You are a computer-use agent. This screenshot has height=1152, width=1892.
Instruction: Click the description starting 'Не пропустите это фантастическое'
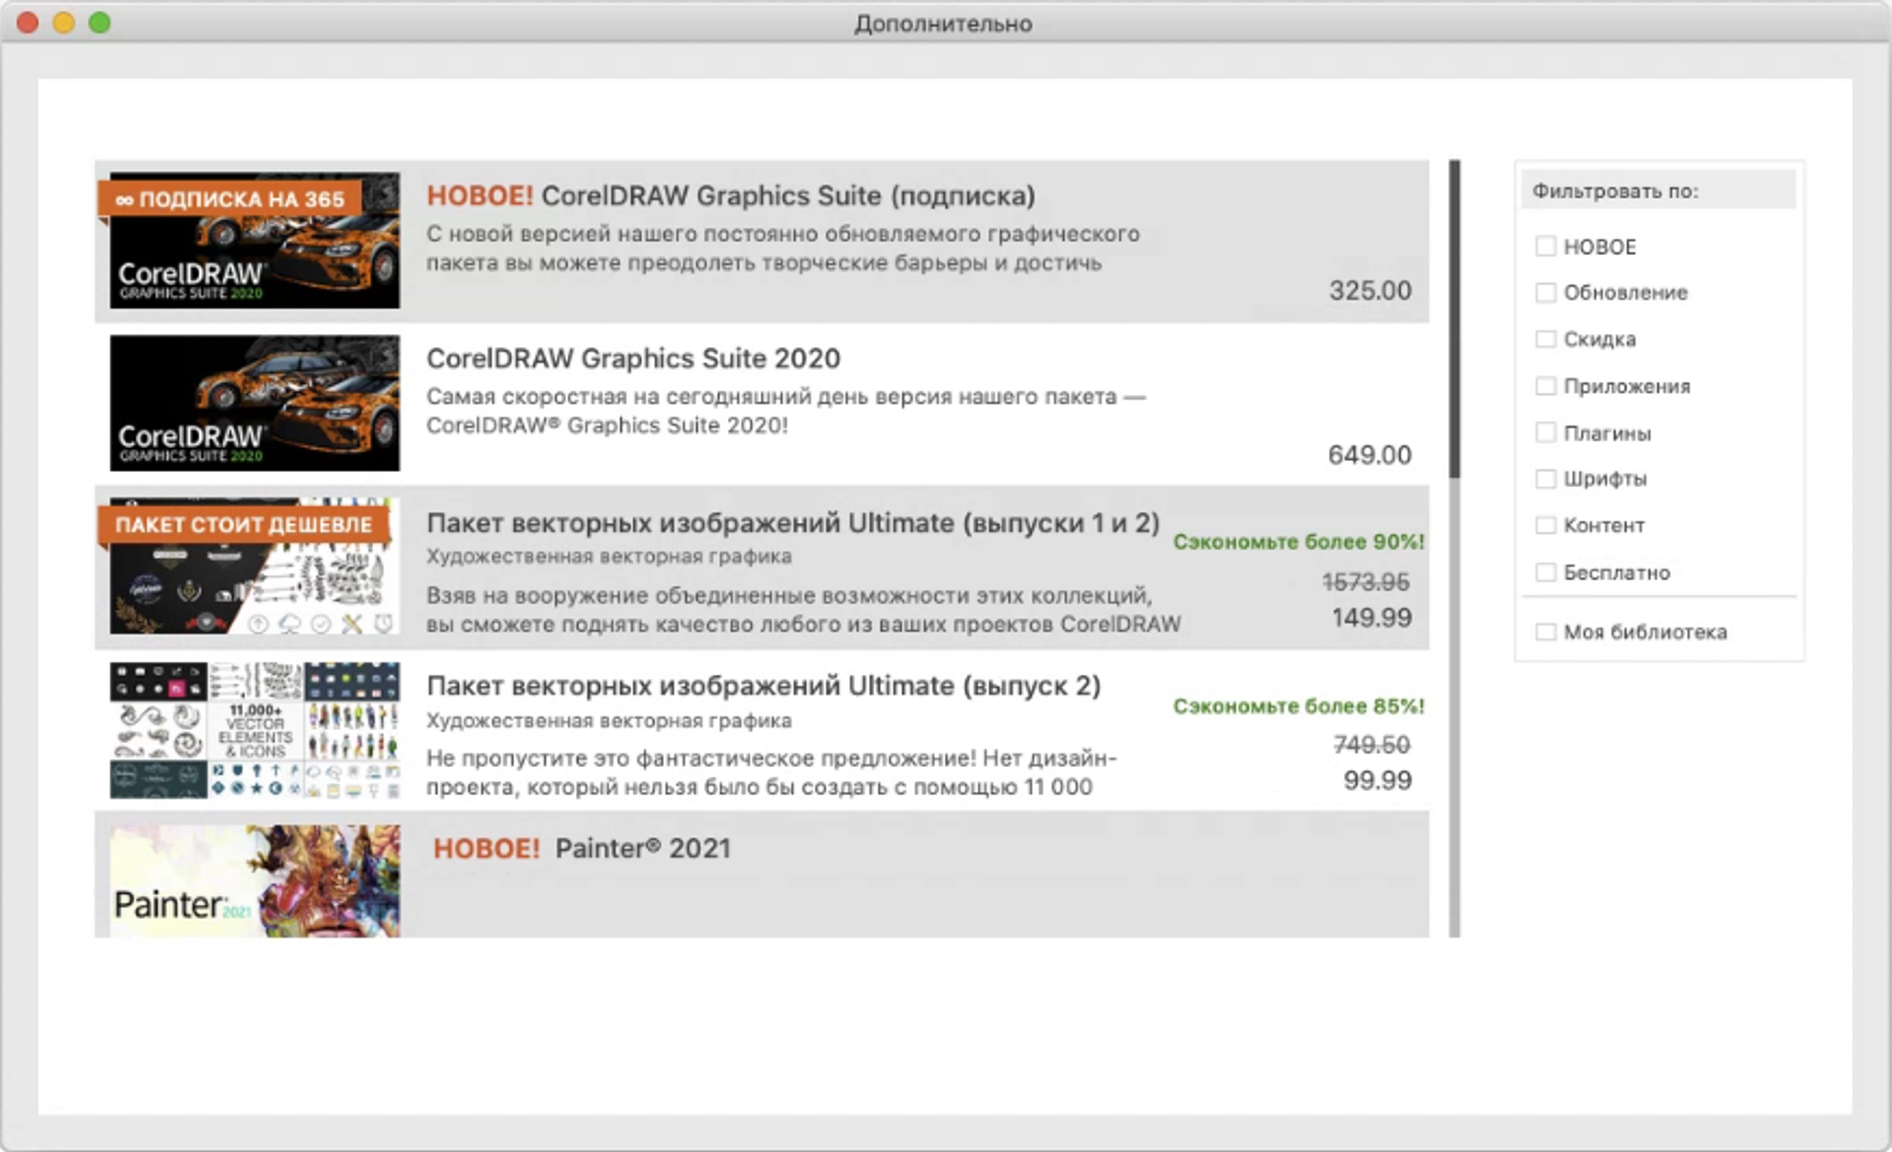(772, 773)
